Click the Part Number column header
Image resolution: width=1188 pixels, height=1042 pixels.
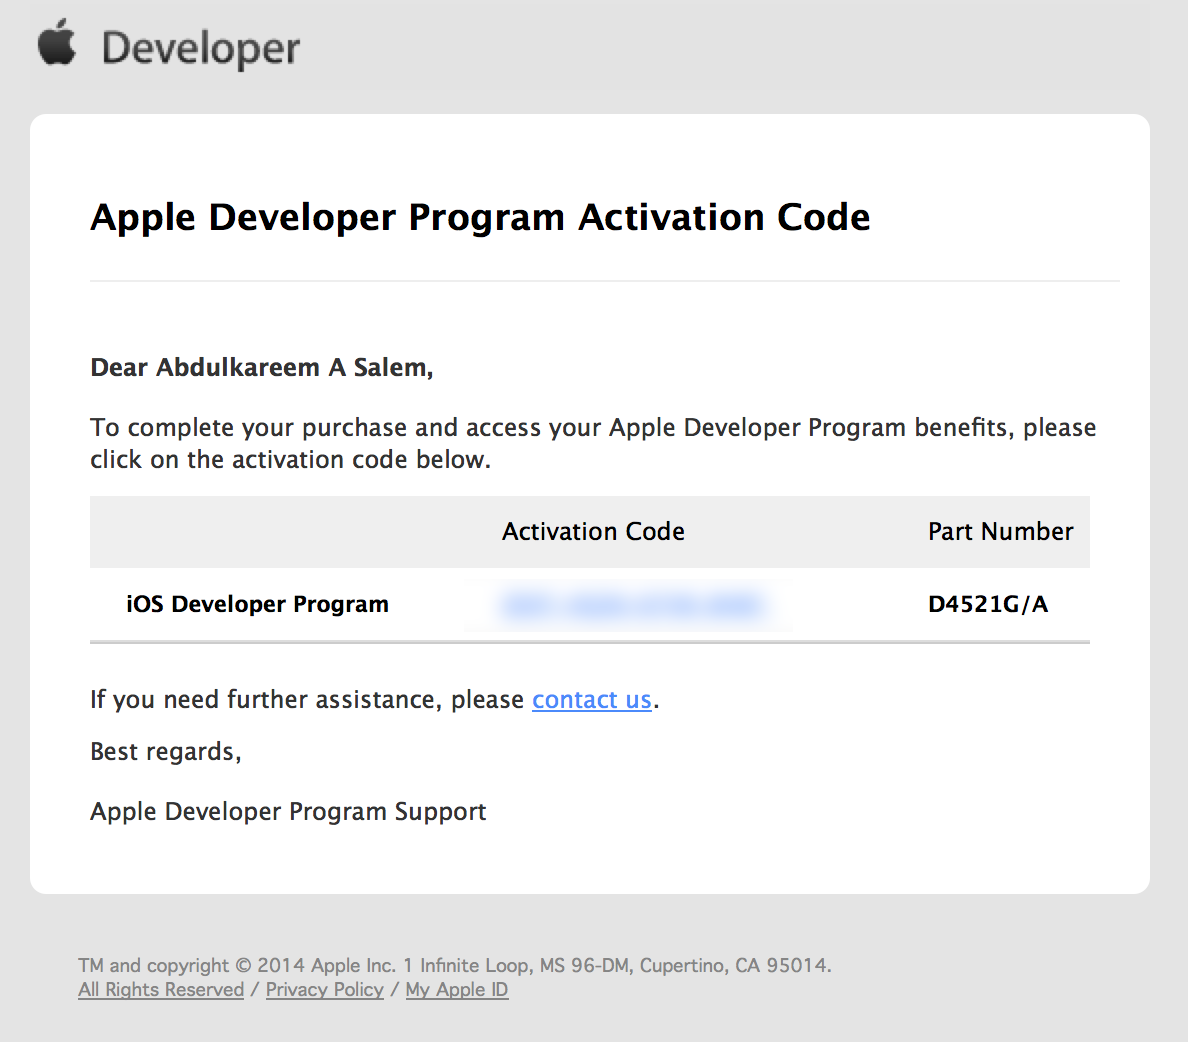click(1001, 531)
